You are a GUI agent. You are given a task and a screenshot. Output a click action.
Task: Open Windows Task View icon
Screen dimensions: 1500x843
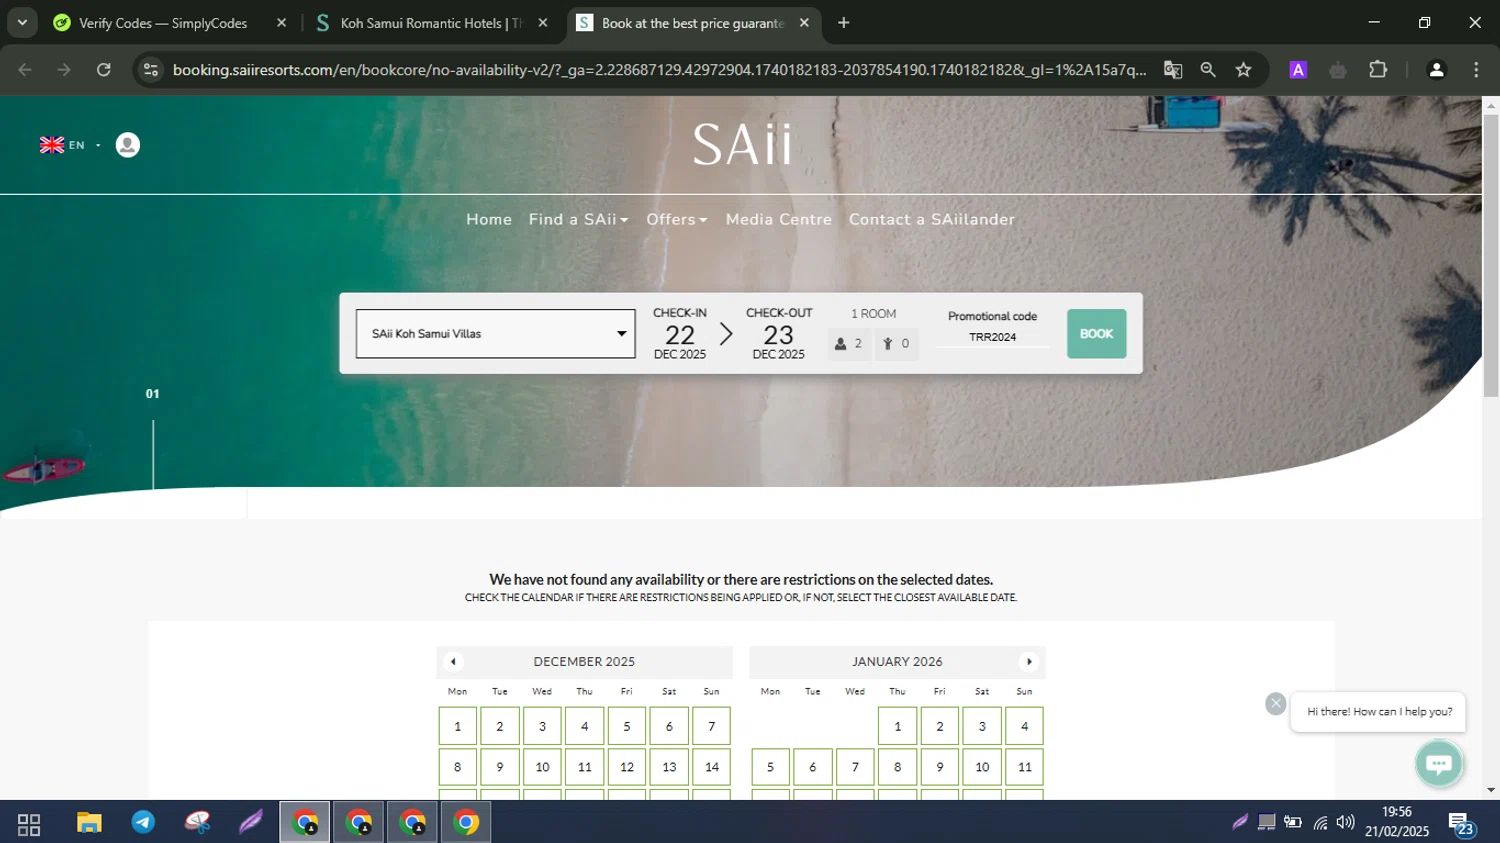coord(29,823)
